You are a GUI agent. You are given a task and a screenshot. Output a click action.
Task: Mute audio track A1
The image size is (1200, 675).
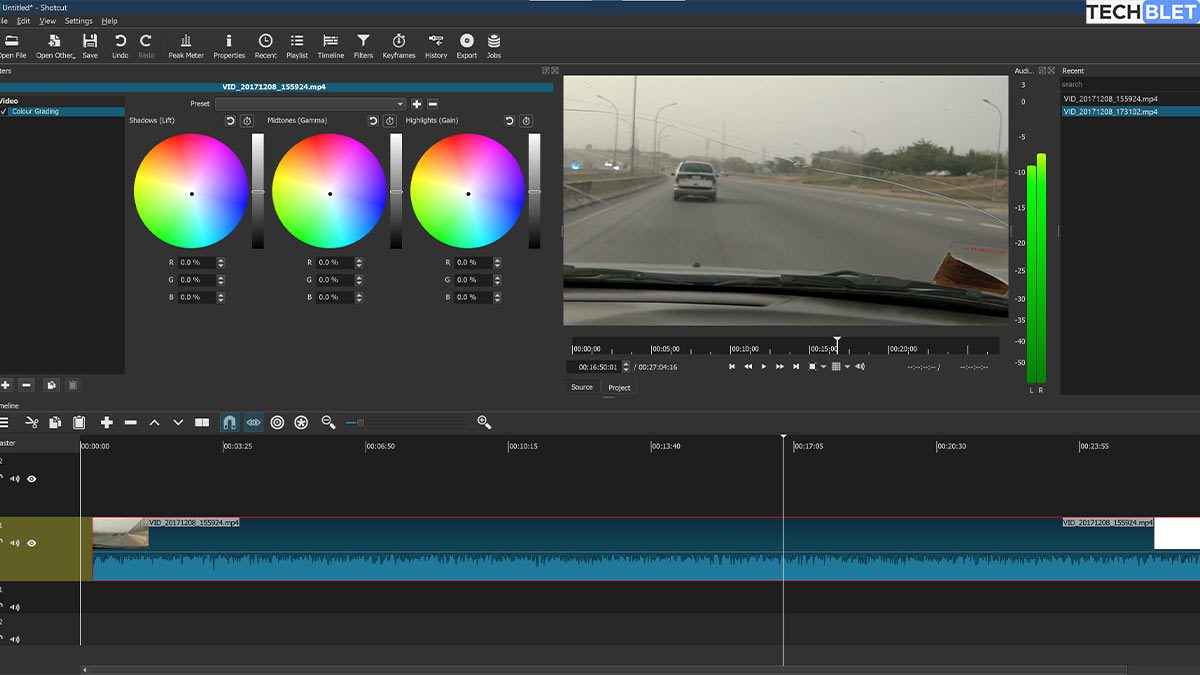click(x=14, y=607)
